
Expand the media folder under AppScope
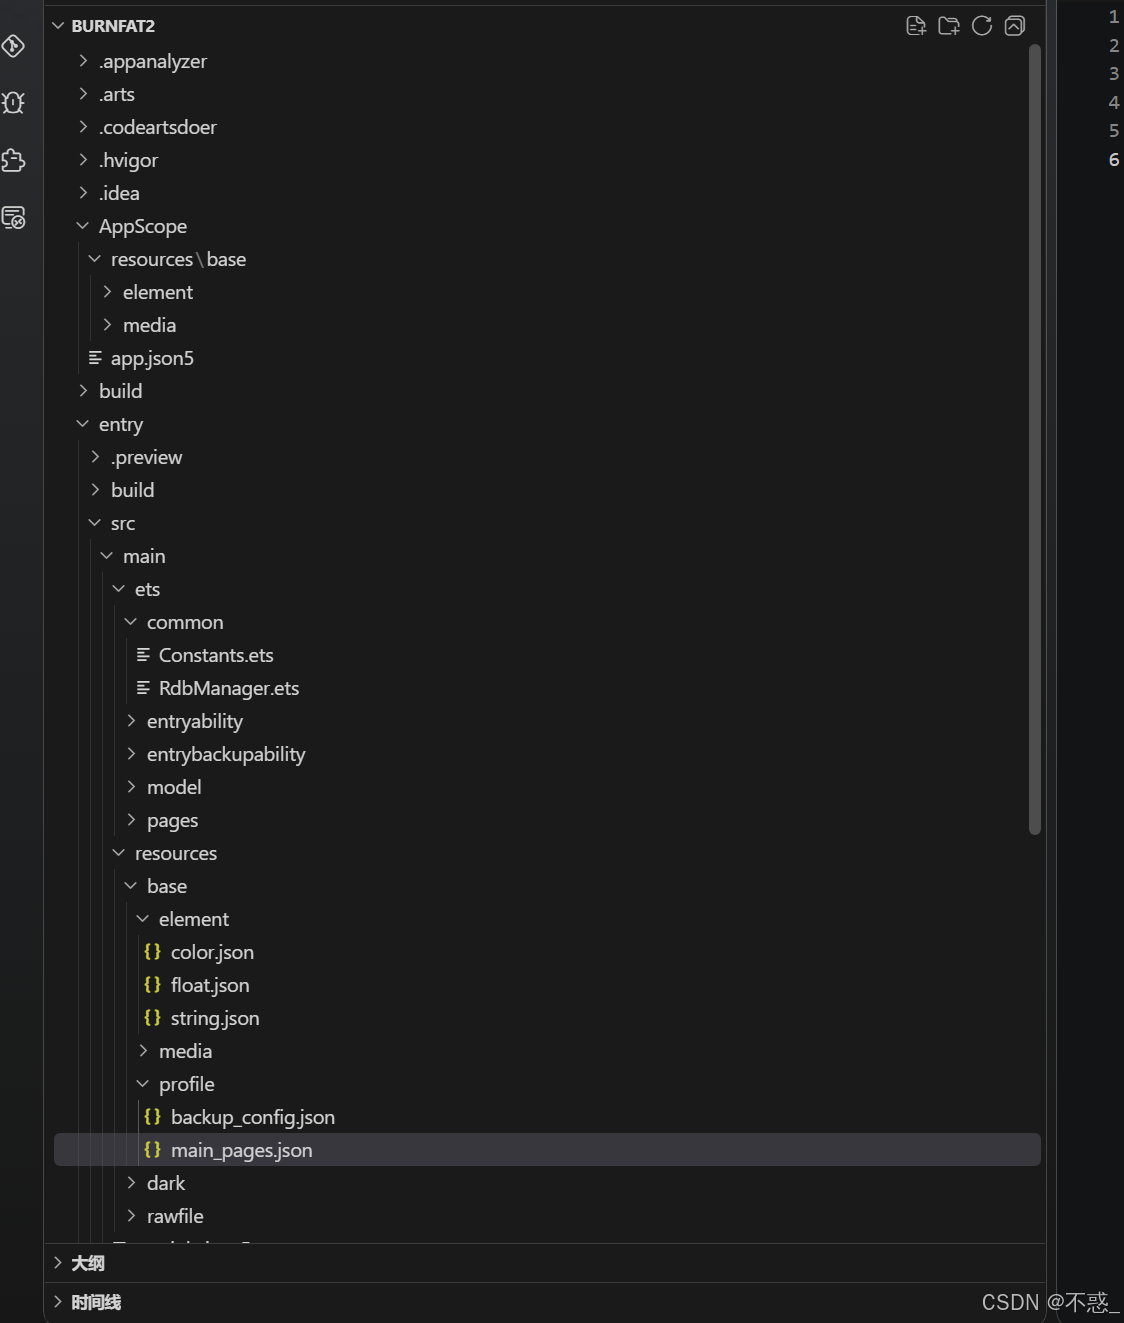coord(107,325)
